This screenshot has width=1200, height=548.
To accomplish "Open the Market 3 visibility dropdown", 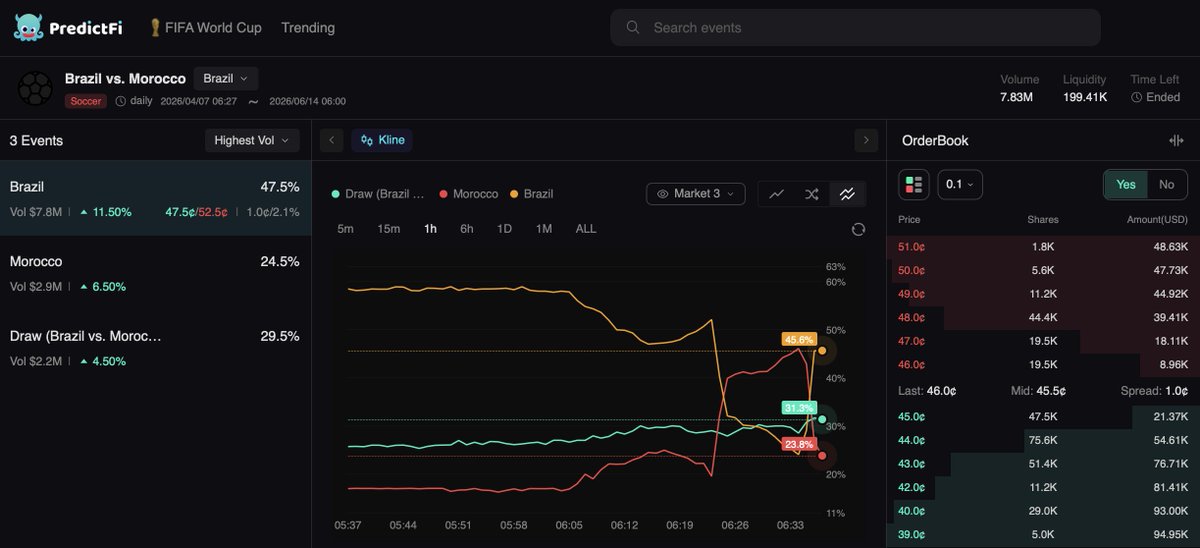I will pos(695,194).
